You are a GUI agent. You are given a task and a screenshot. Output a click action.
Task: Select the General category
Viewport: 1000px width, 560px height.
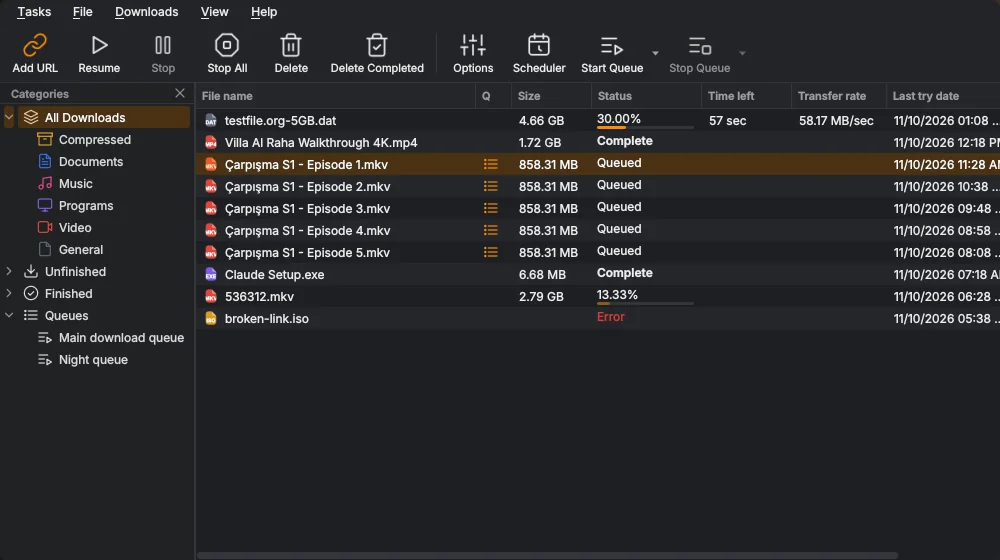[80, 249]
